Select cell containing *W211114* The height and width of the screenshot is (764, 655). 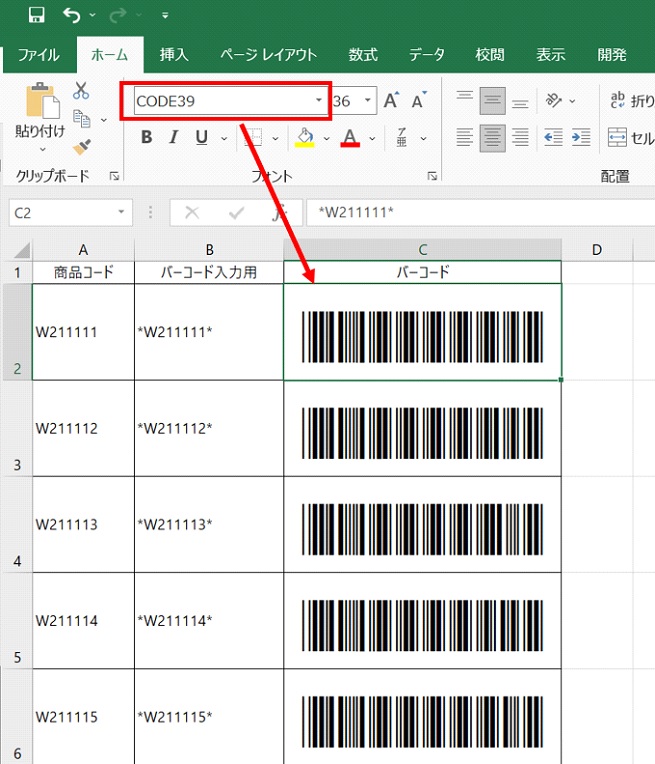pyautogui.click(x=209, y=621)
